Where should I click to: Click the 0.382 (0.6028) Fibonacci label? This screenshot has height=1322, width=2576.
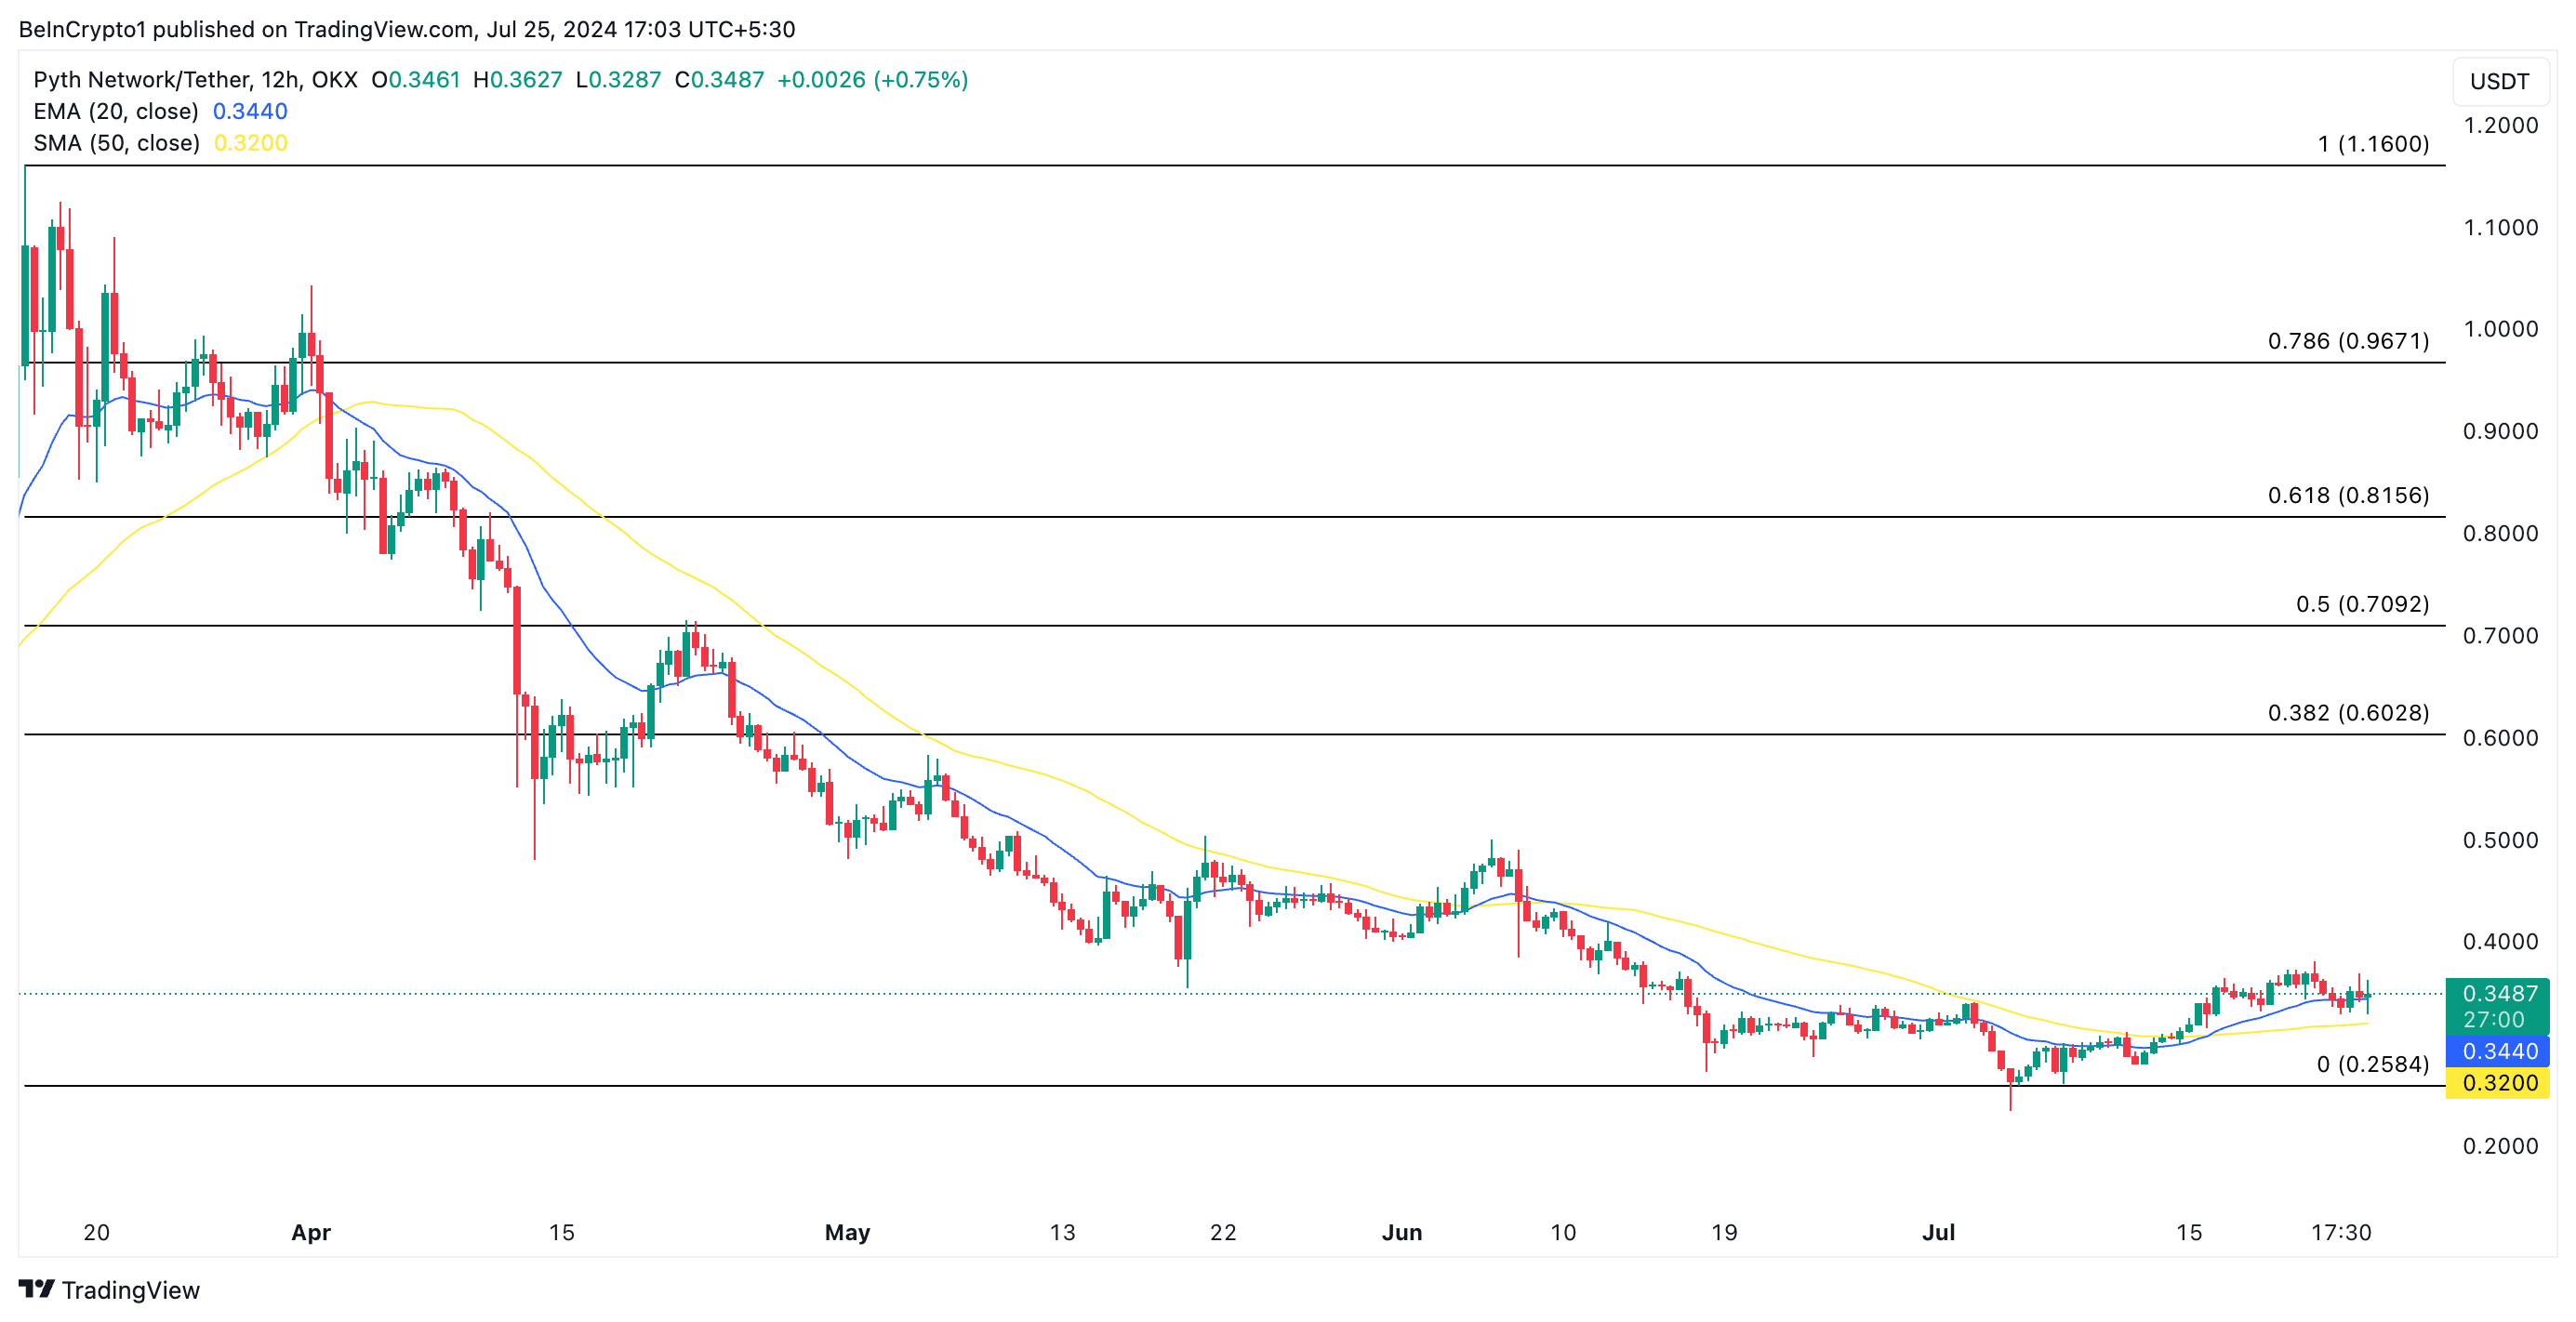point(2347,713)
